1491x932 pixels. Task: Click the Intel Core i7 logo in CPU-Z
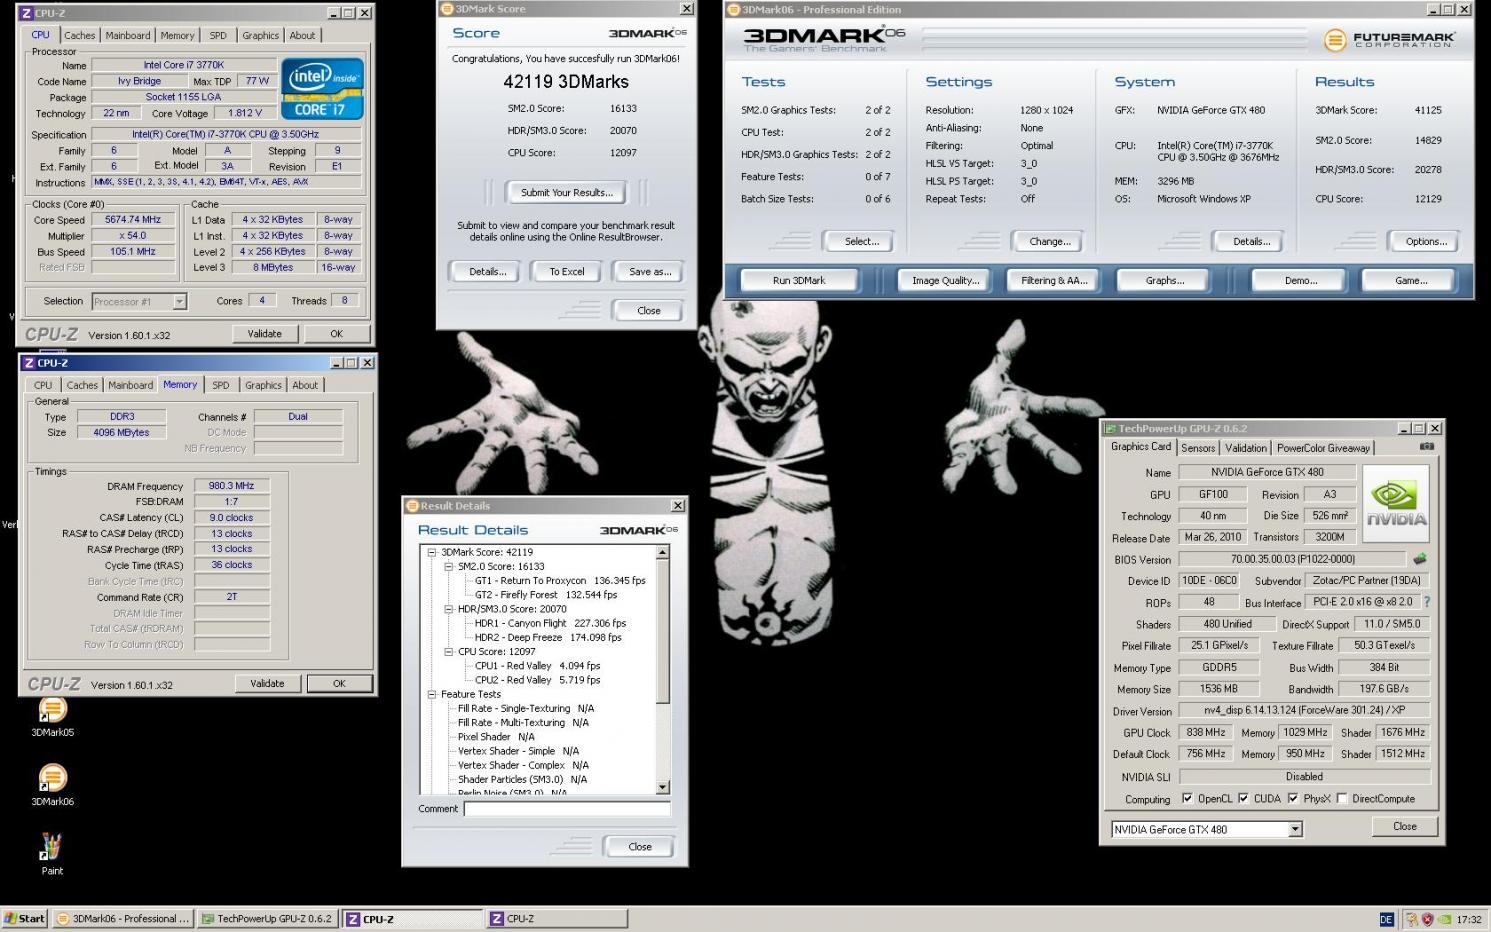pos(322,88)
